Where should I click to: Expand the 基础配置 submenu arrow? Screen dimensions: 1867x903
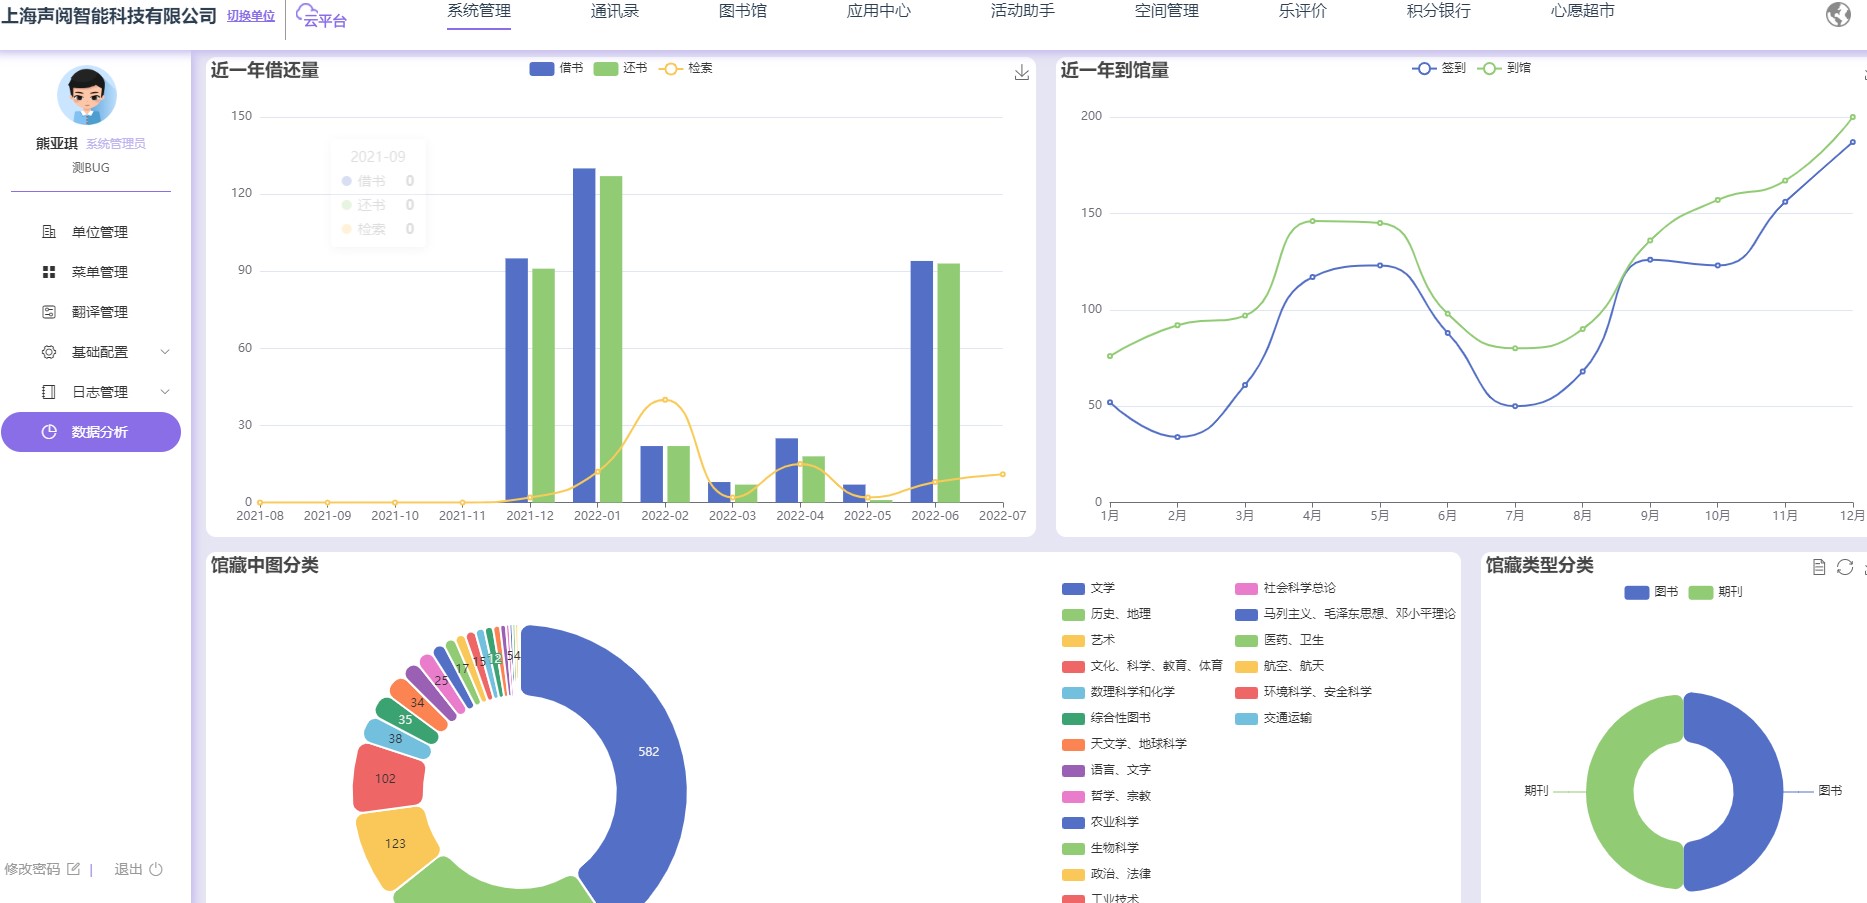(x=165, y=352)
